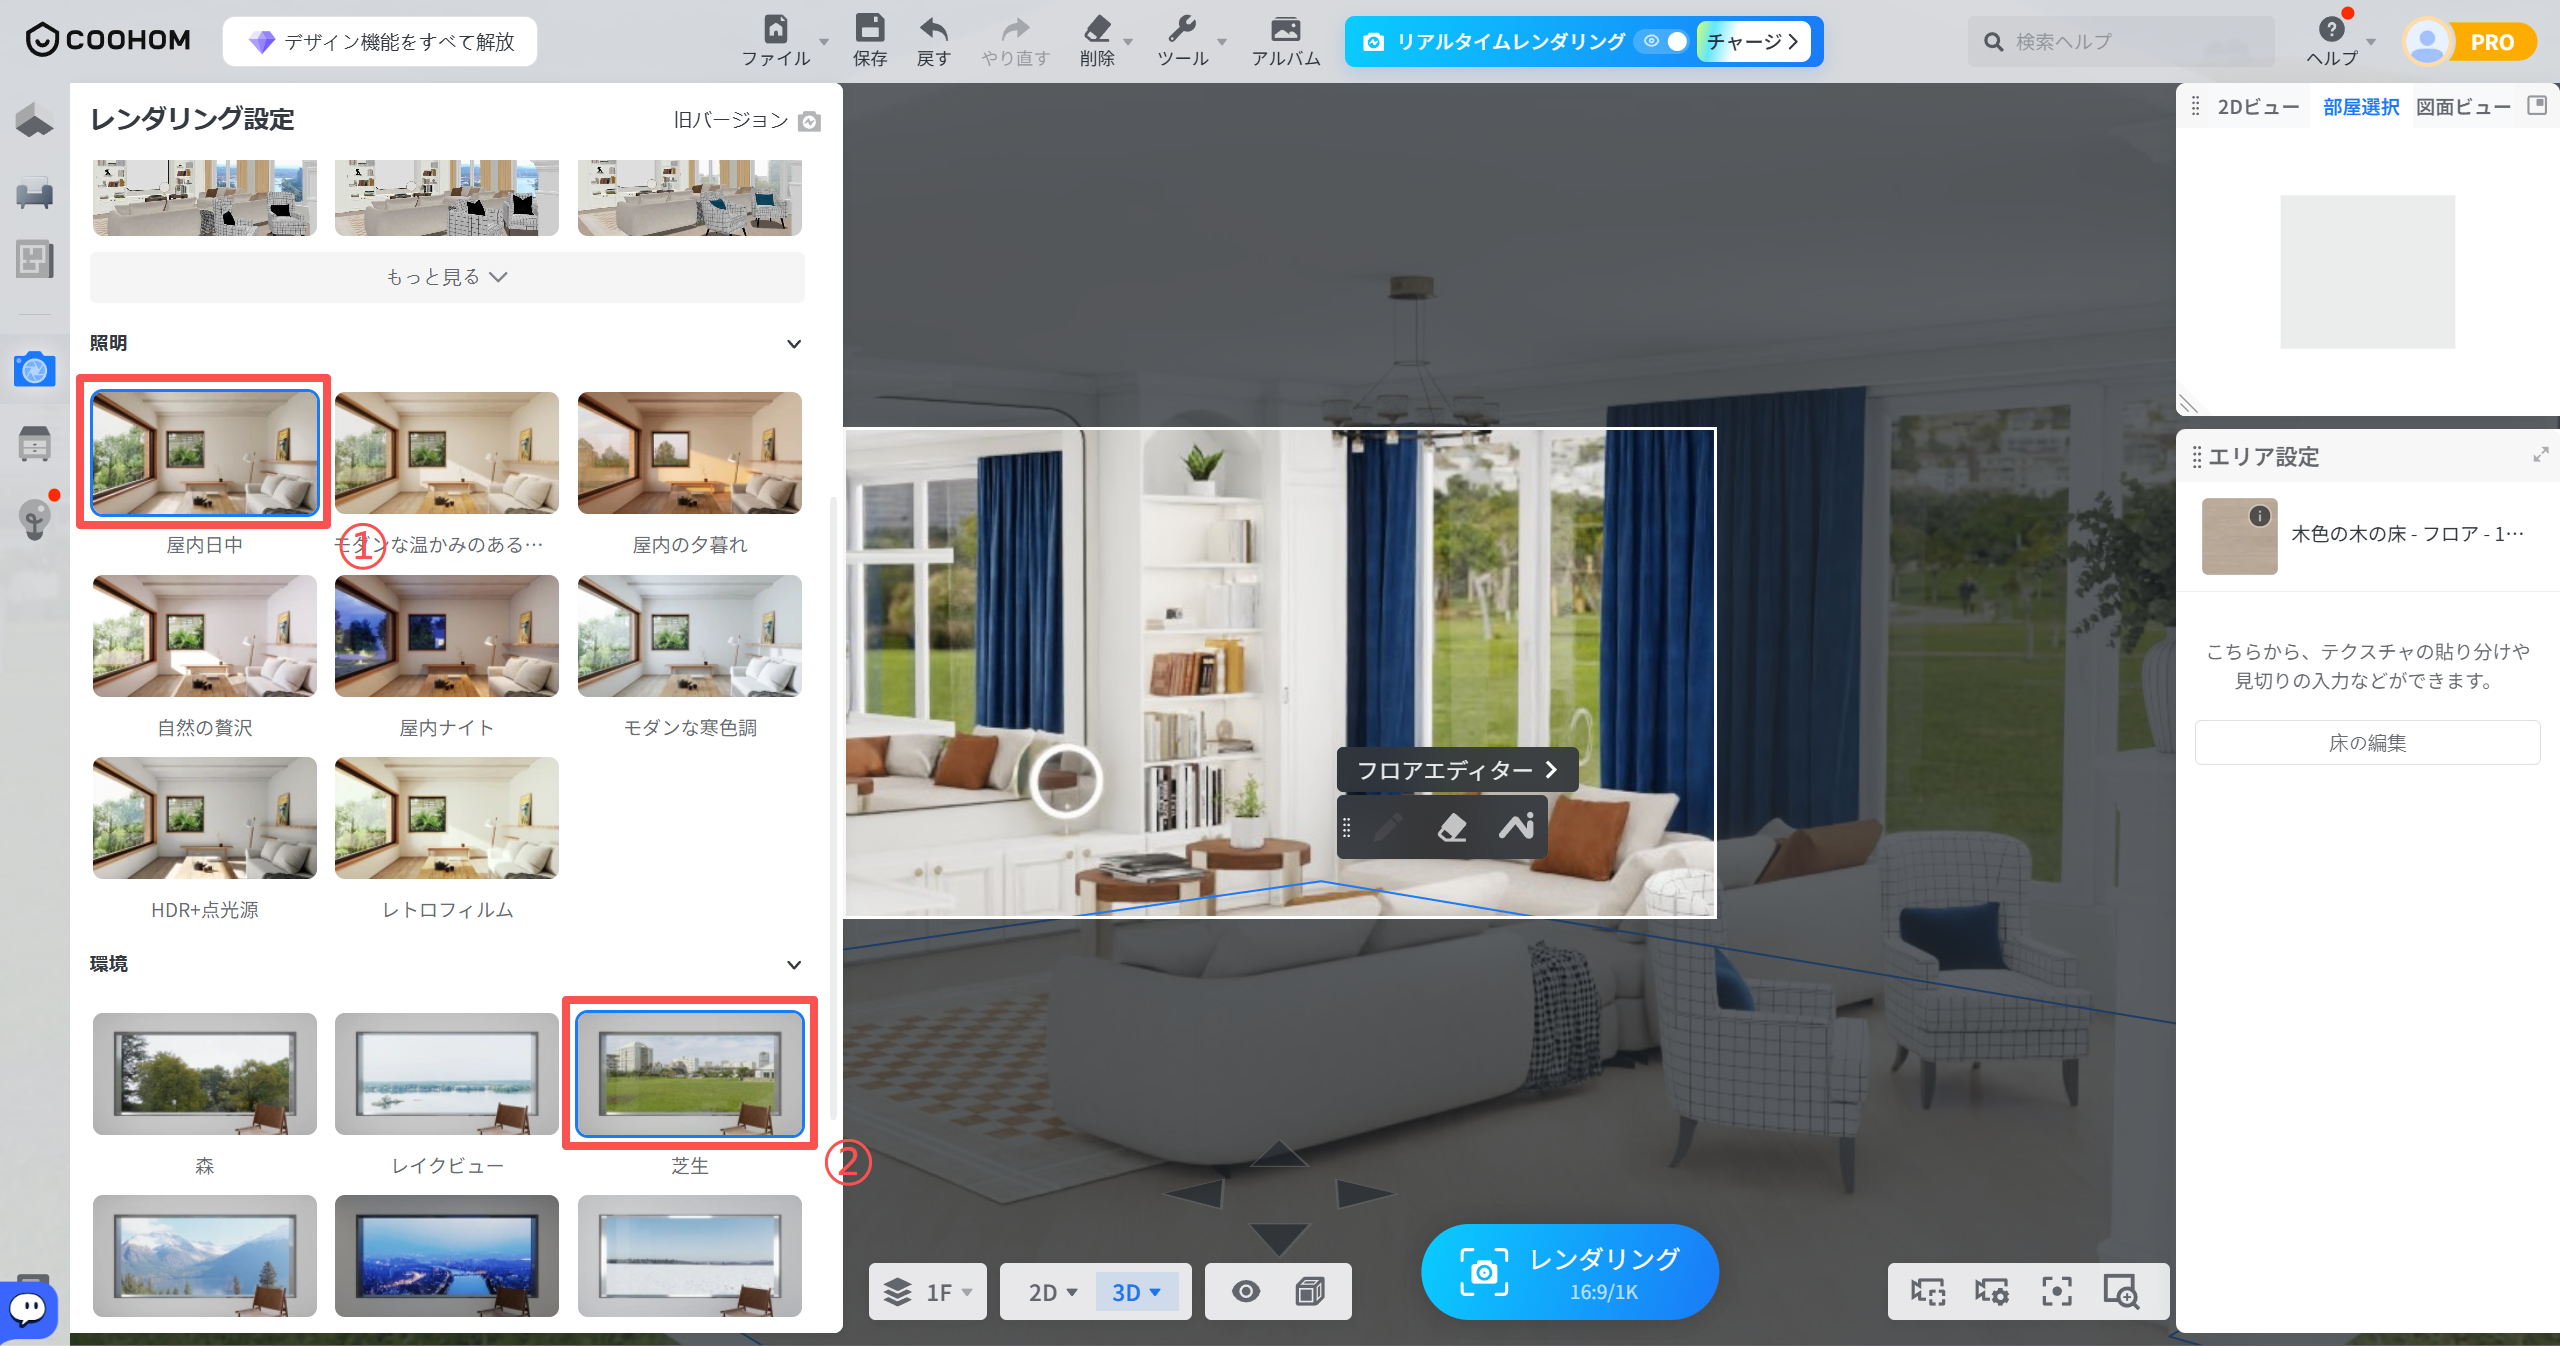Select the AI draw tool in floor toolbar

(x=1516, y=827)
